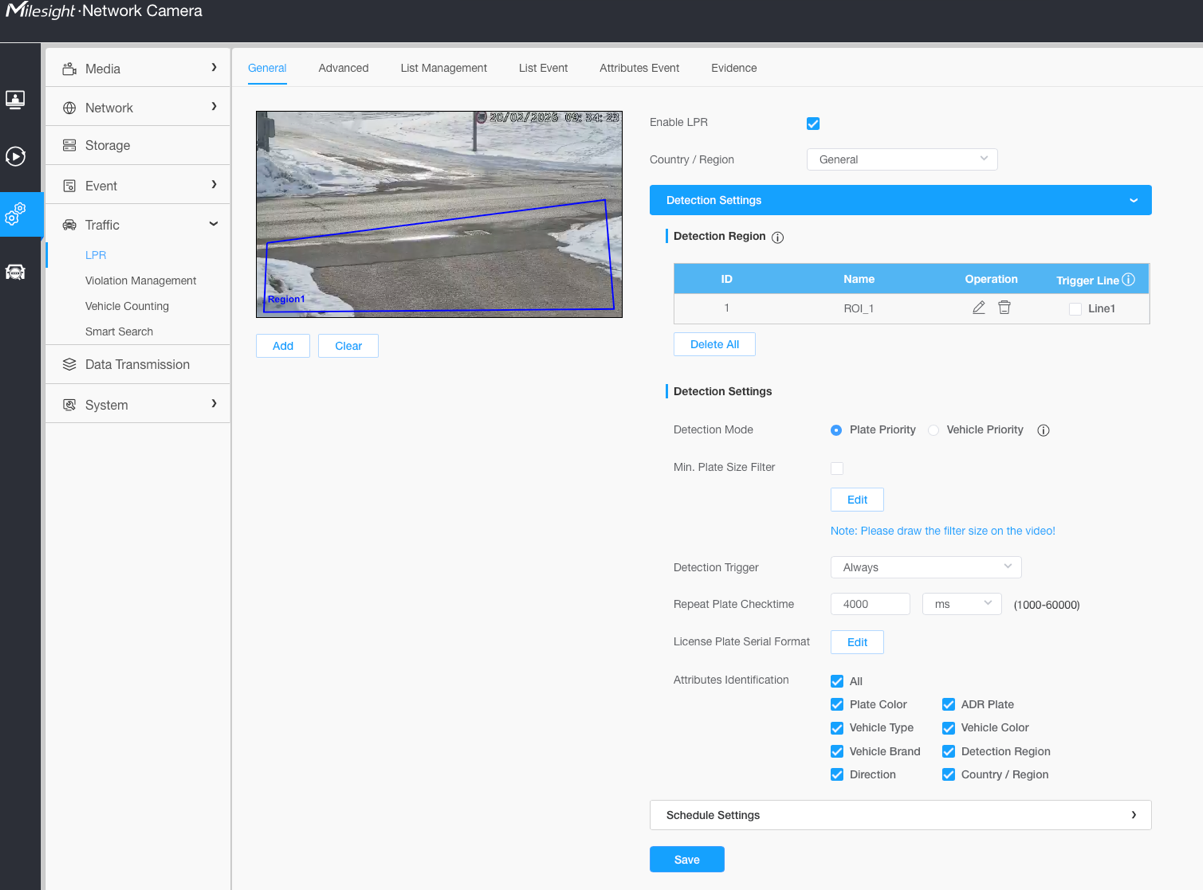The height and width of the screenshot is (890, 1203).
Task: Click the camera video preview image
Action: (x=439, y=214)
